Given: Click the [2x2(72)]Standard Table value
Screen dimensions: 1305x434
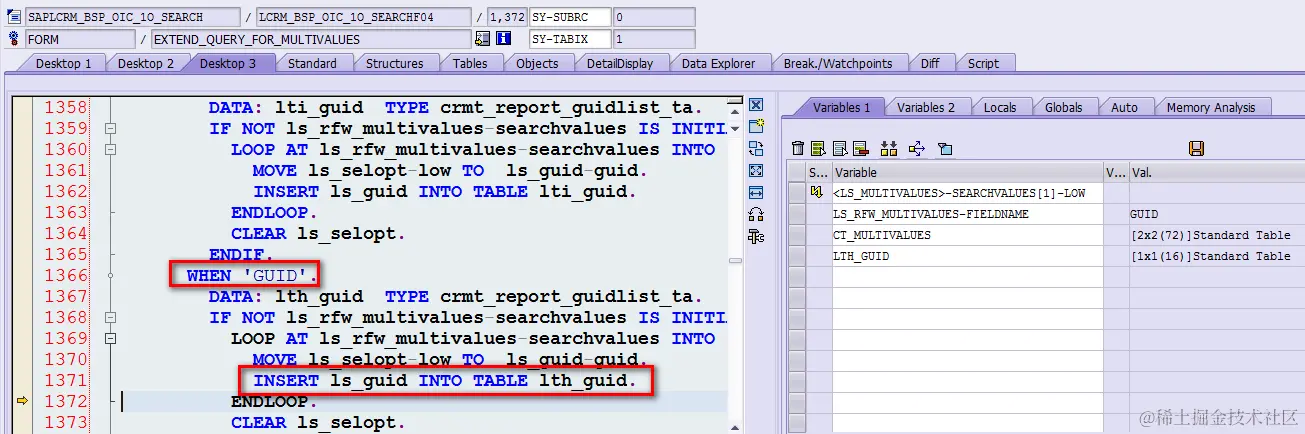Looking at the screenshot, I should point(1211,235).
